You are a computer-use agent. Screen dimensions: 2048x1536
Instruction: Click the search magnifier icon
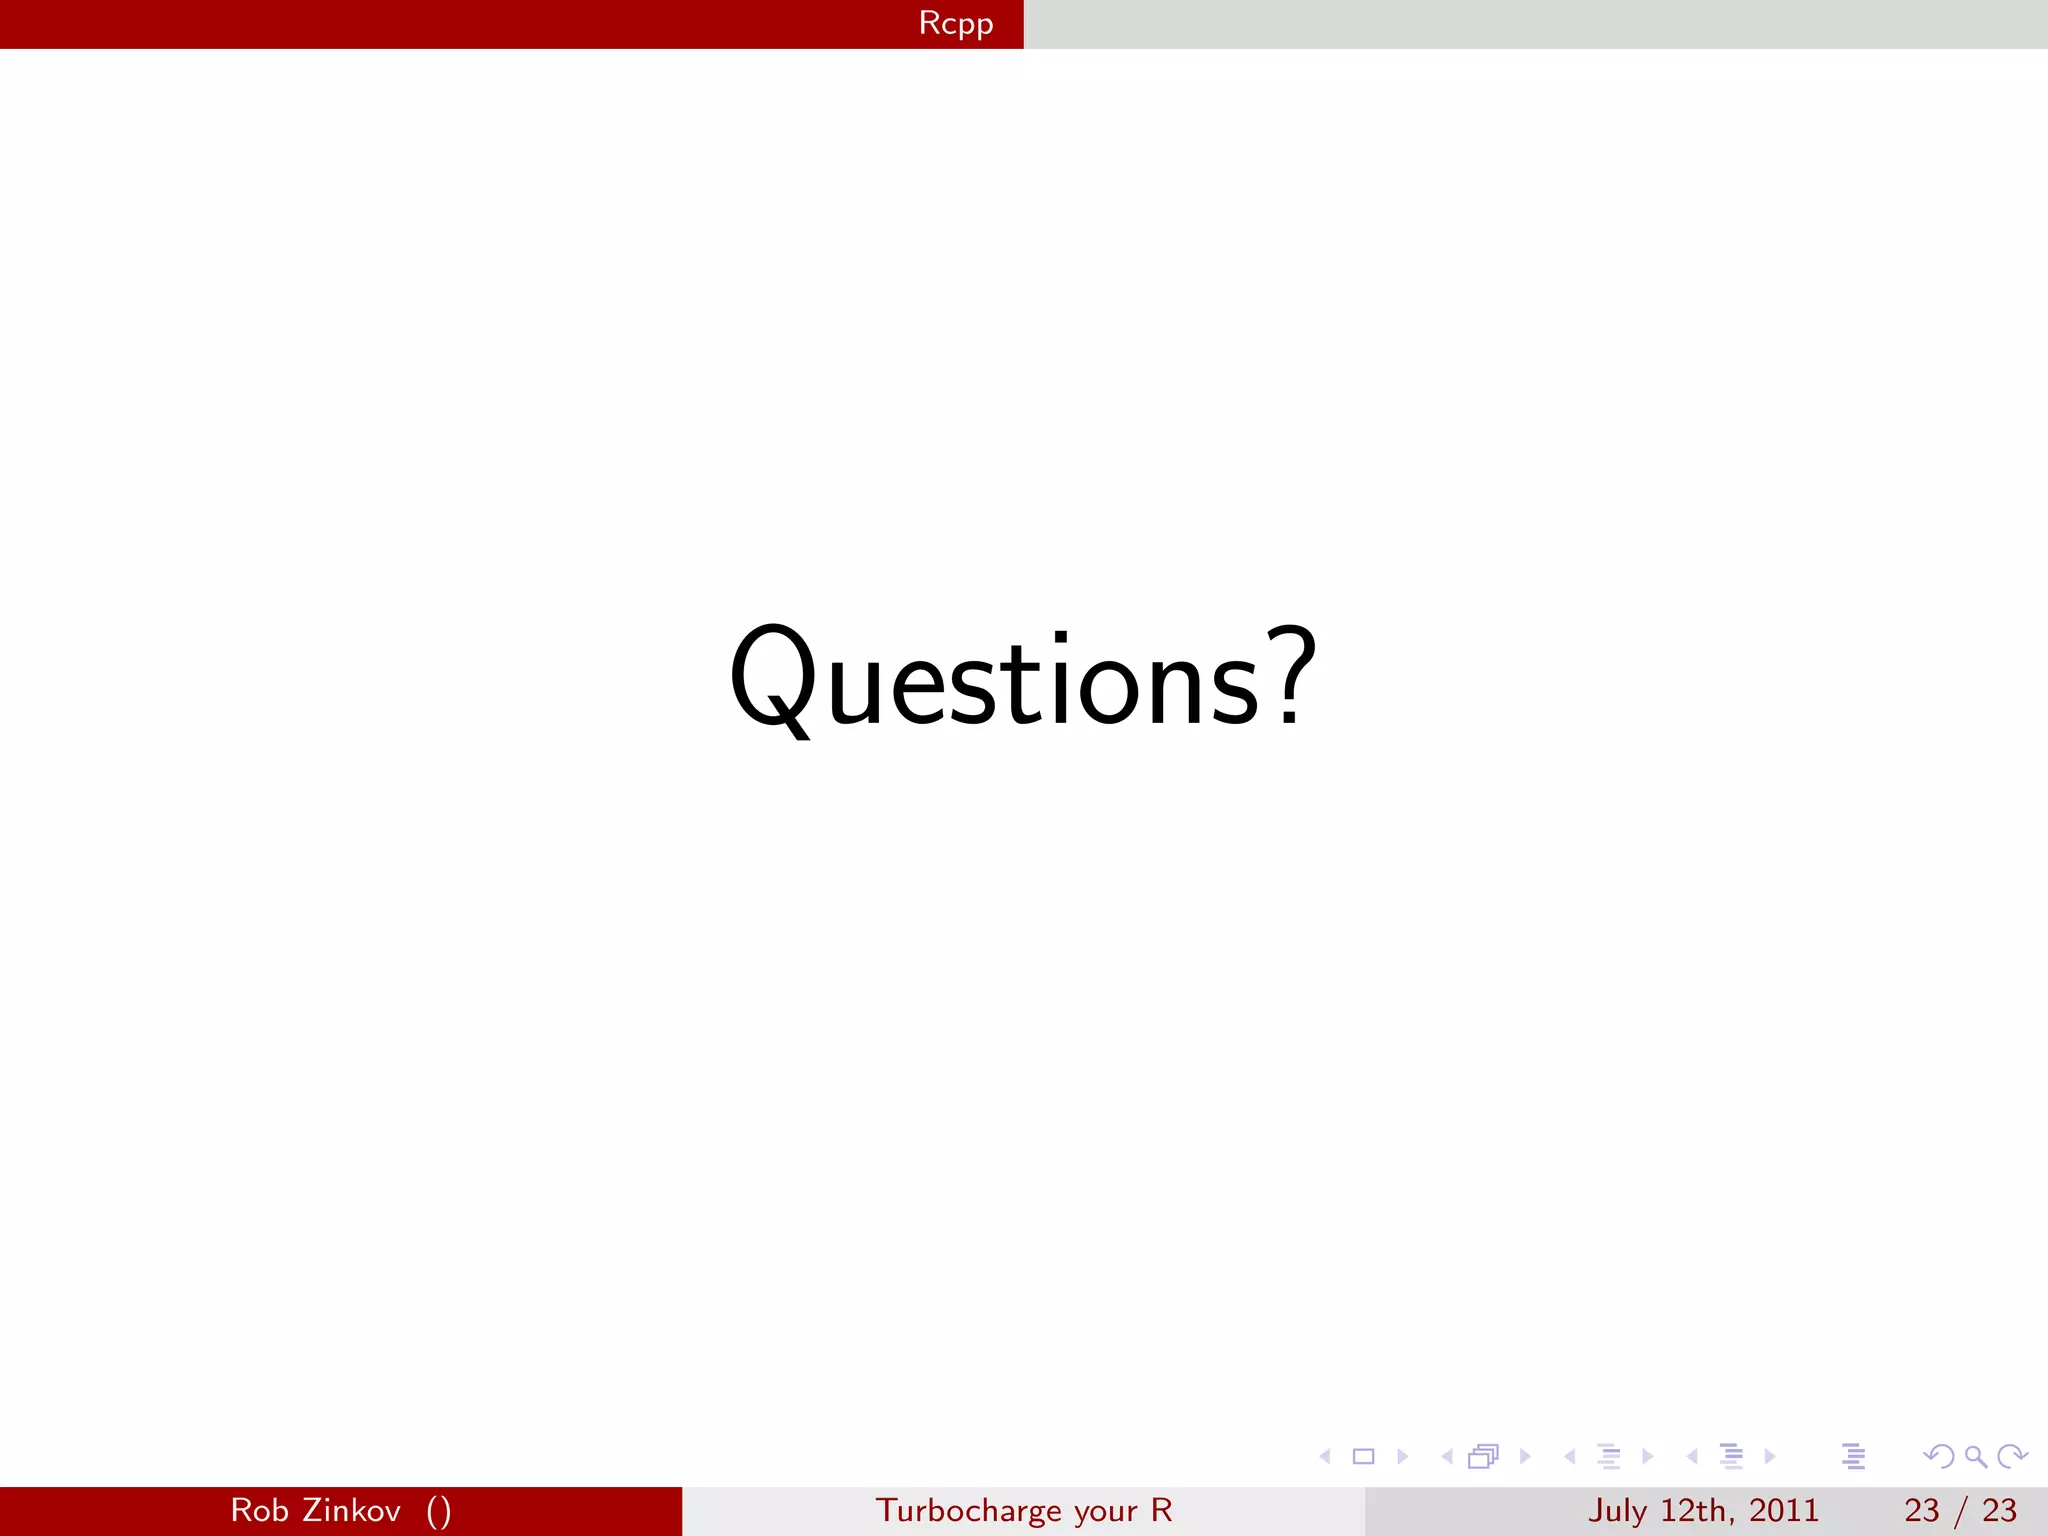click(1976, 1457)
